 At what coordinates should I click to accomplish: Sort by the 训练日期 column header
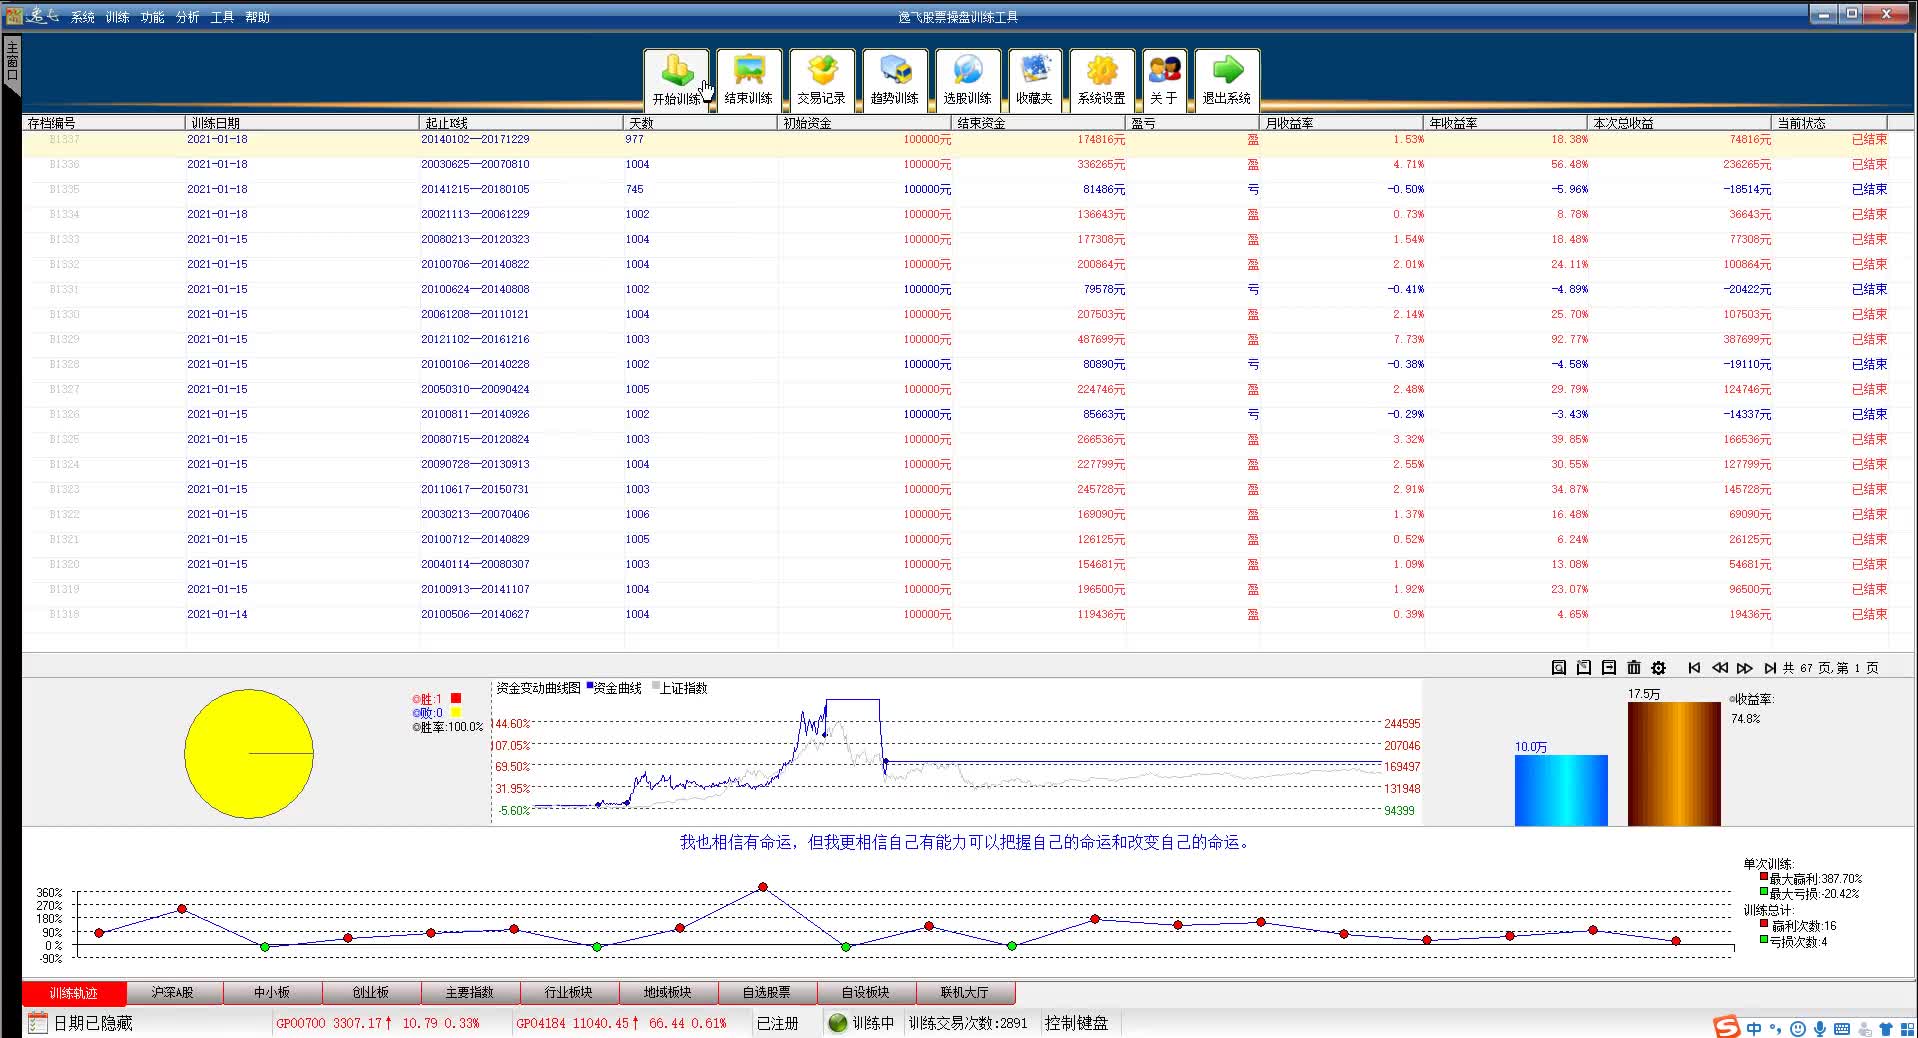[302, 123]
